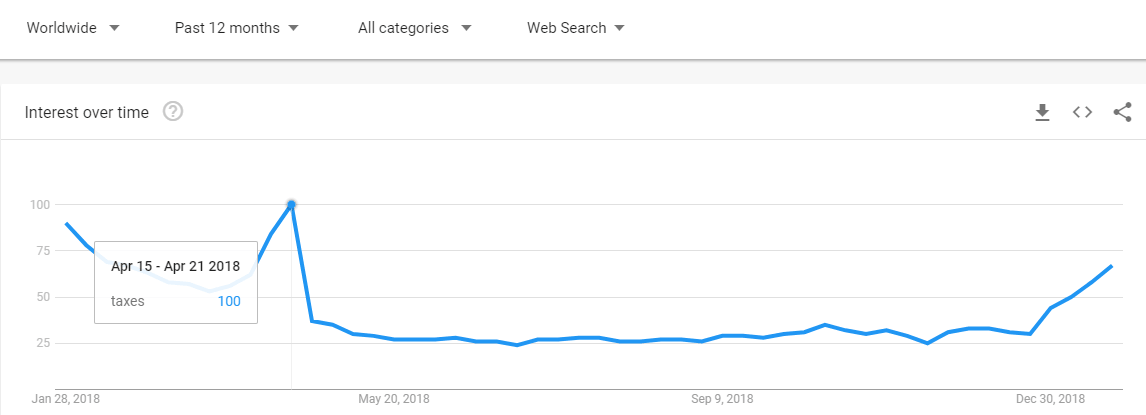The height and width of the screenshot is (415, 1146).
Task: Click the arrow beside Past 12 months
Action: click(x=293, y=28)
